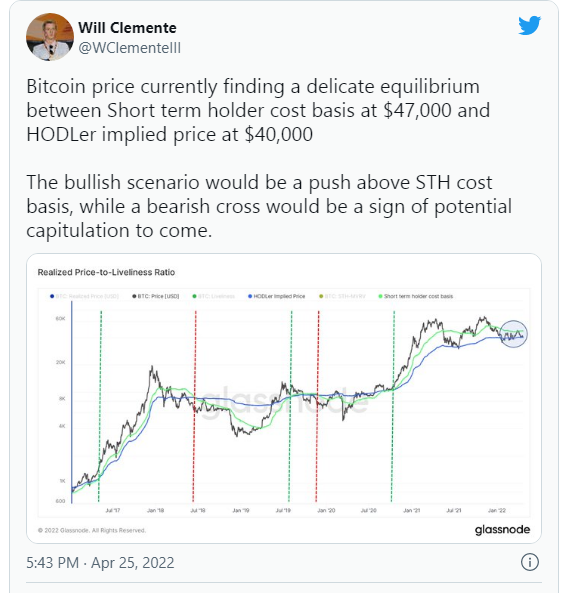The height and width of the screenshot is (593, 564).
Task: Toggle BTC: Liveliness legend entry
Action: pos(214,296)
